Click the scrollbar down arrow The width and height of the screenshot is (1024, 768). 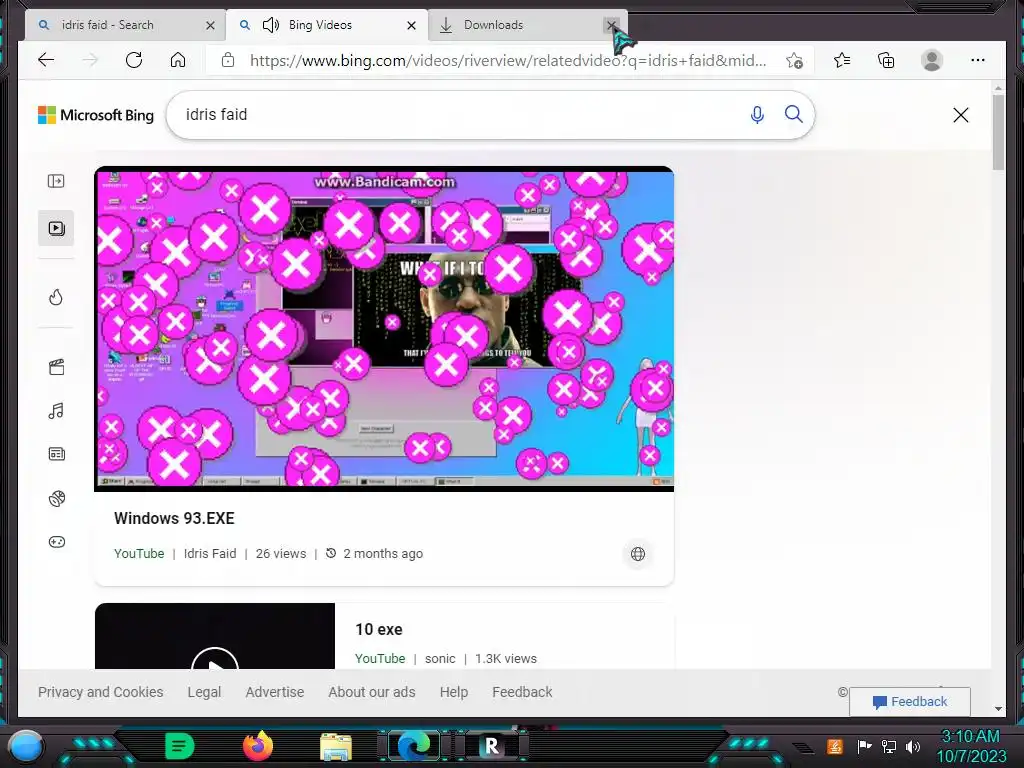998,709
